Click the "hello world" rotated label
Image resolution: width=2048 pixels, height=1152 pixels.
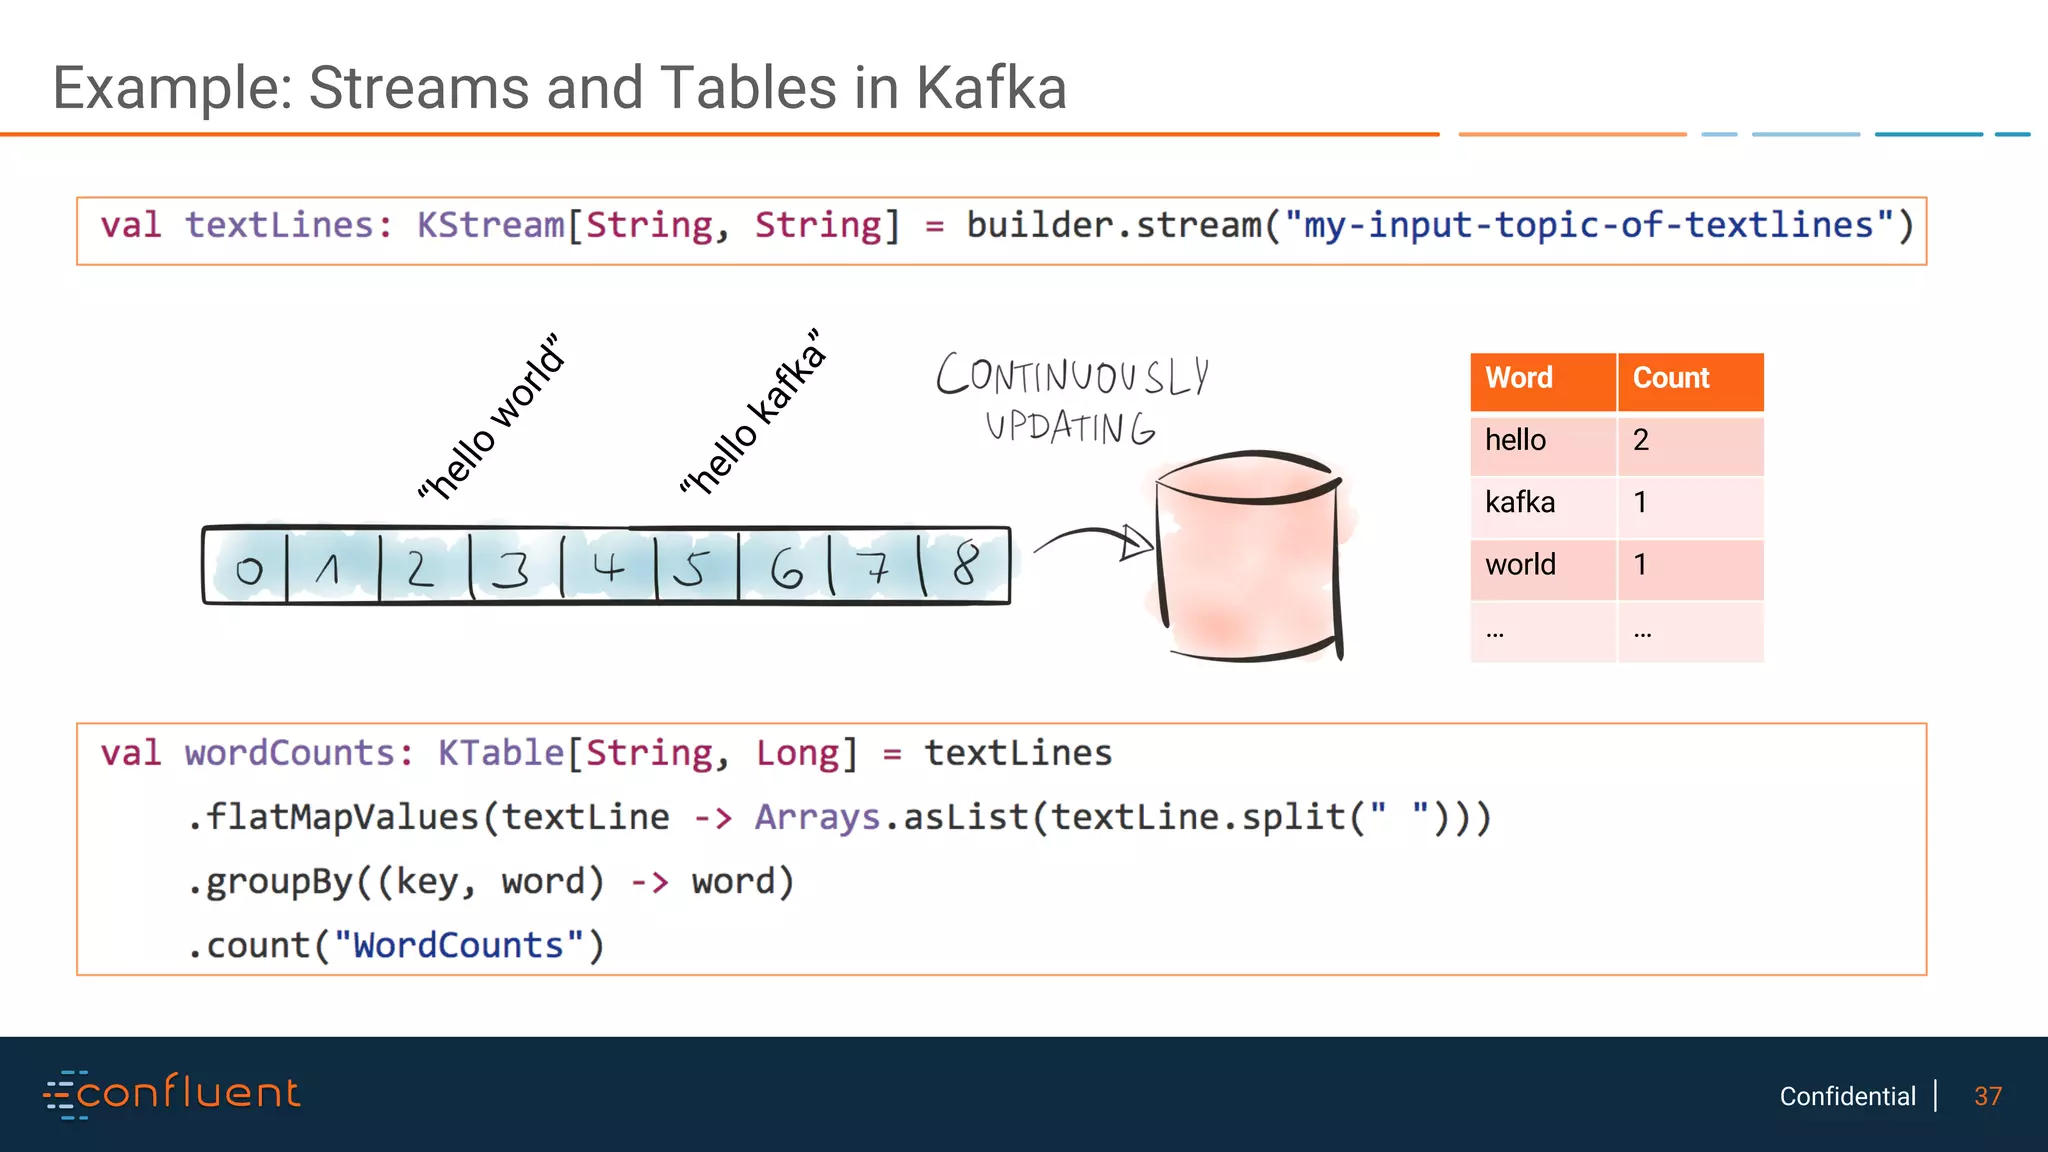click(492, 418)
